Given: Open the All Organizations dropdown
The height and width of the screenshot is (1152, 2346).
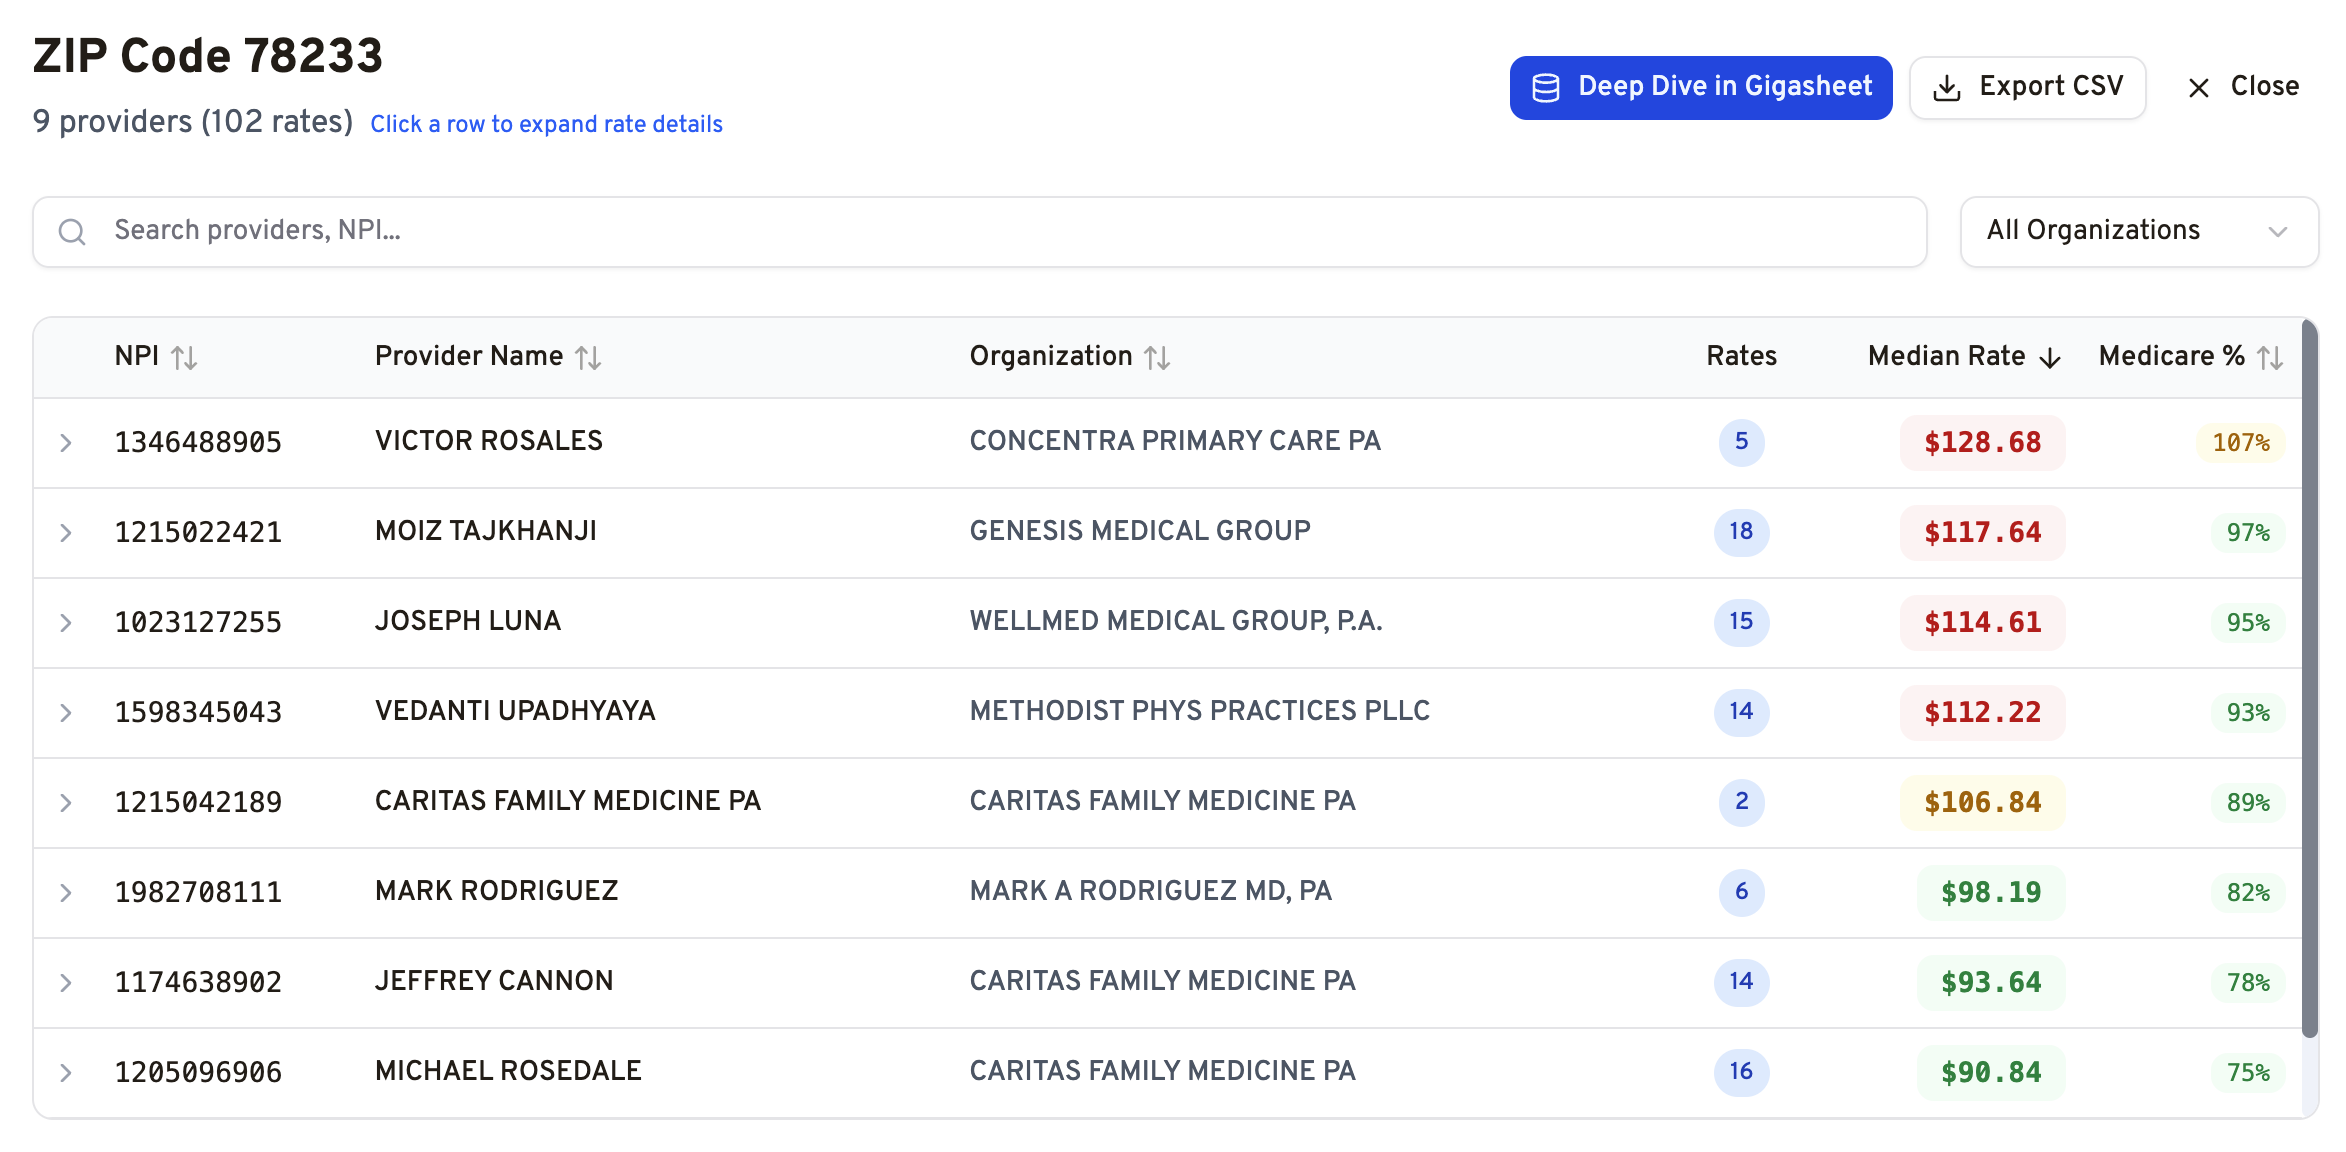Looking at the screenshot, I should pos(2139,231).
